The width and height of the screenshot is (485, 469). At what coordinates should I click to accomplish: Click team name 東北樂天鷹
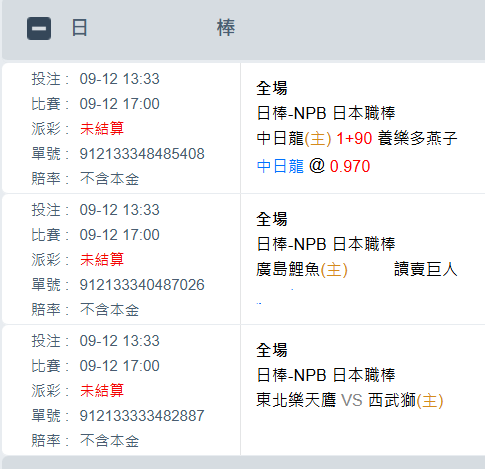click(296, 400)
